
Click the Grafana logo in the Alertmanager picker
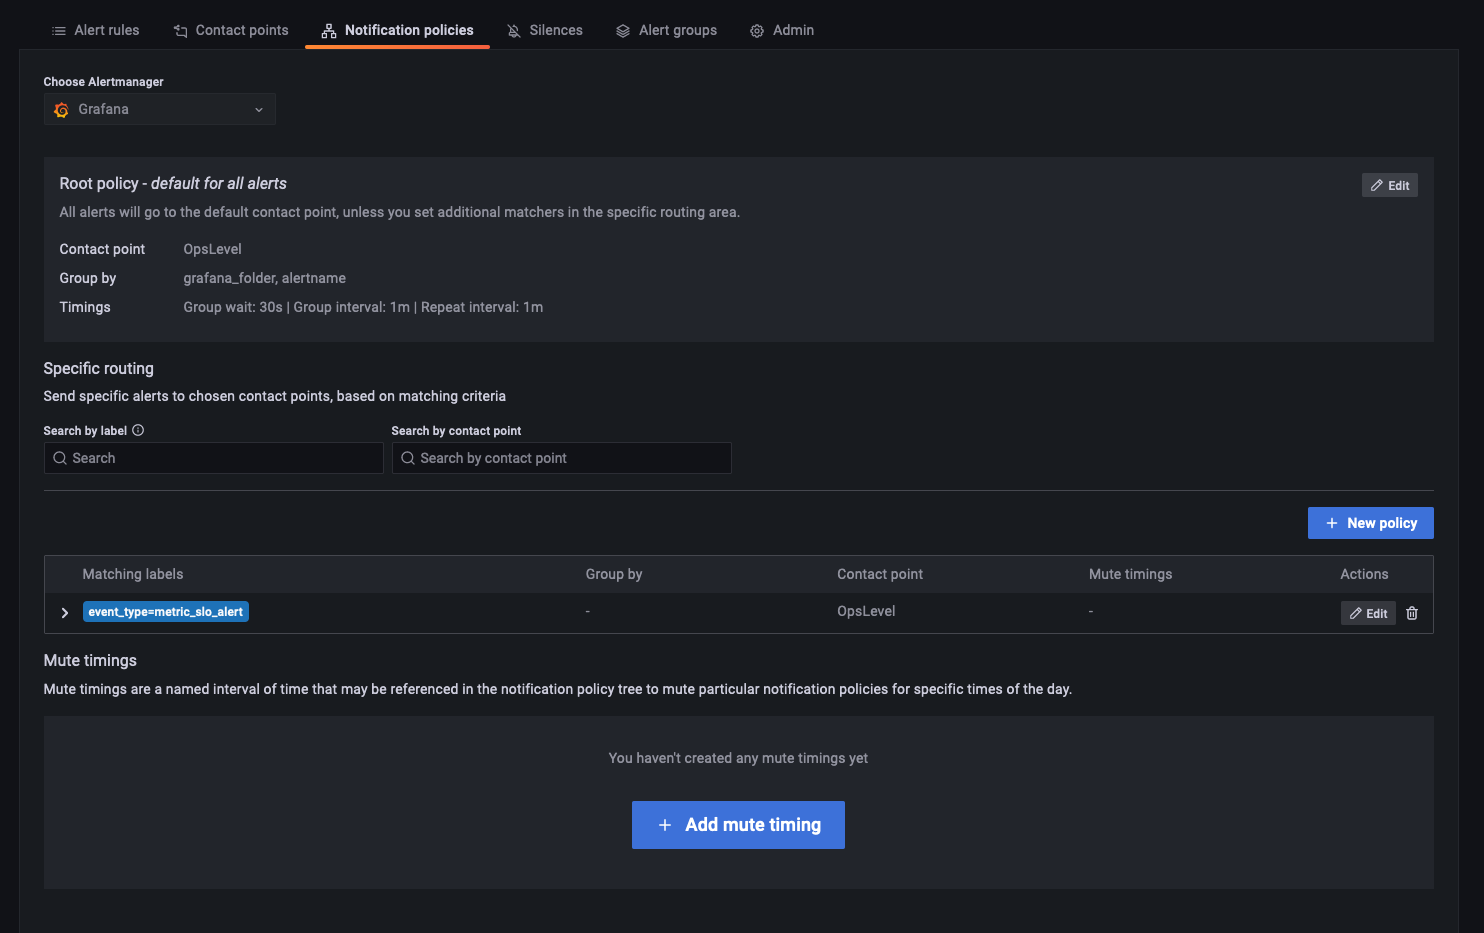point(61,109)
